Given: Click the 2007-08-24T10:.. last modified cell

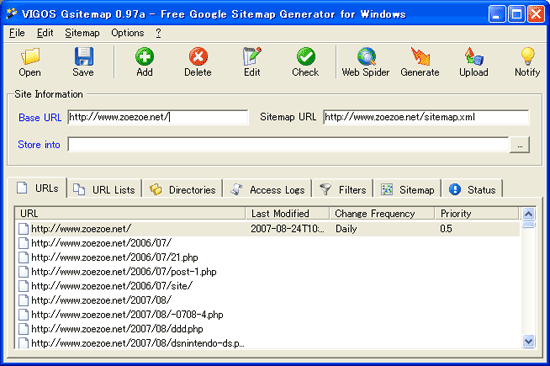Looking at the screenshot, I should [288, 229].
